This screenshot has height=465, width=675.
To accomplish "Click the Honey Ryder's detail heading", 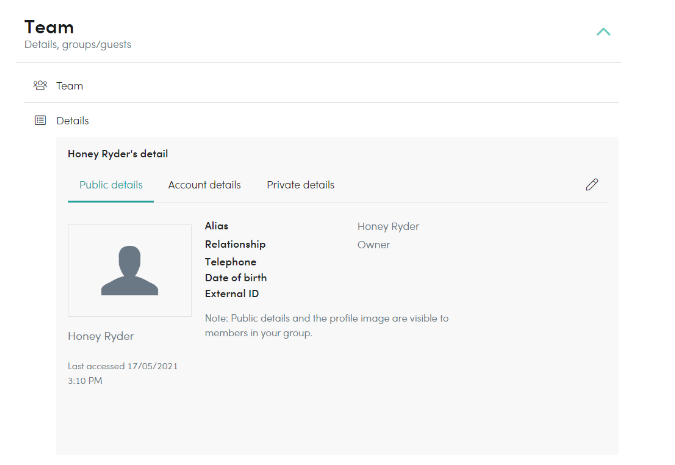I will click(118, 154).
